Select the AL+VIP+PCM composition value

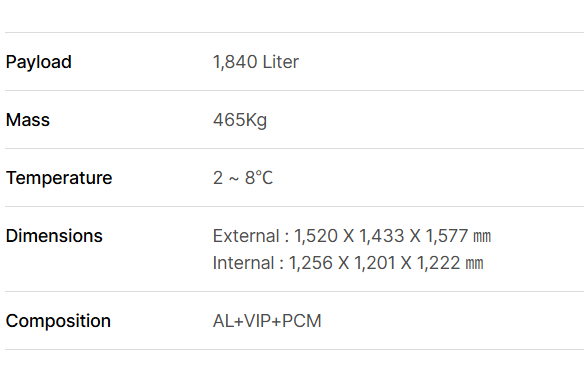[x=267, y=321]
